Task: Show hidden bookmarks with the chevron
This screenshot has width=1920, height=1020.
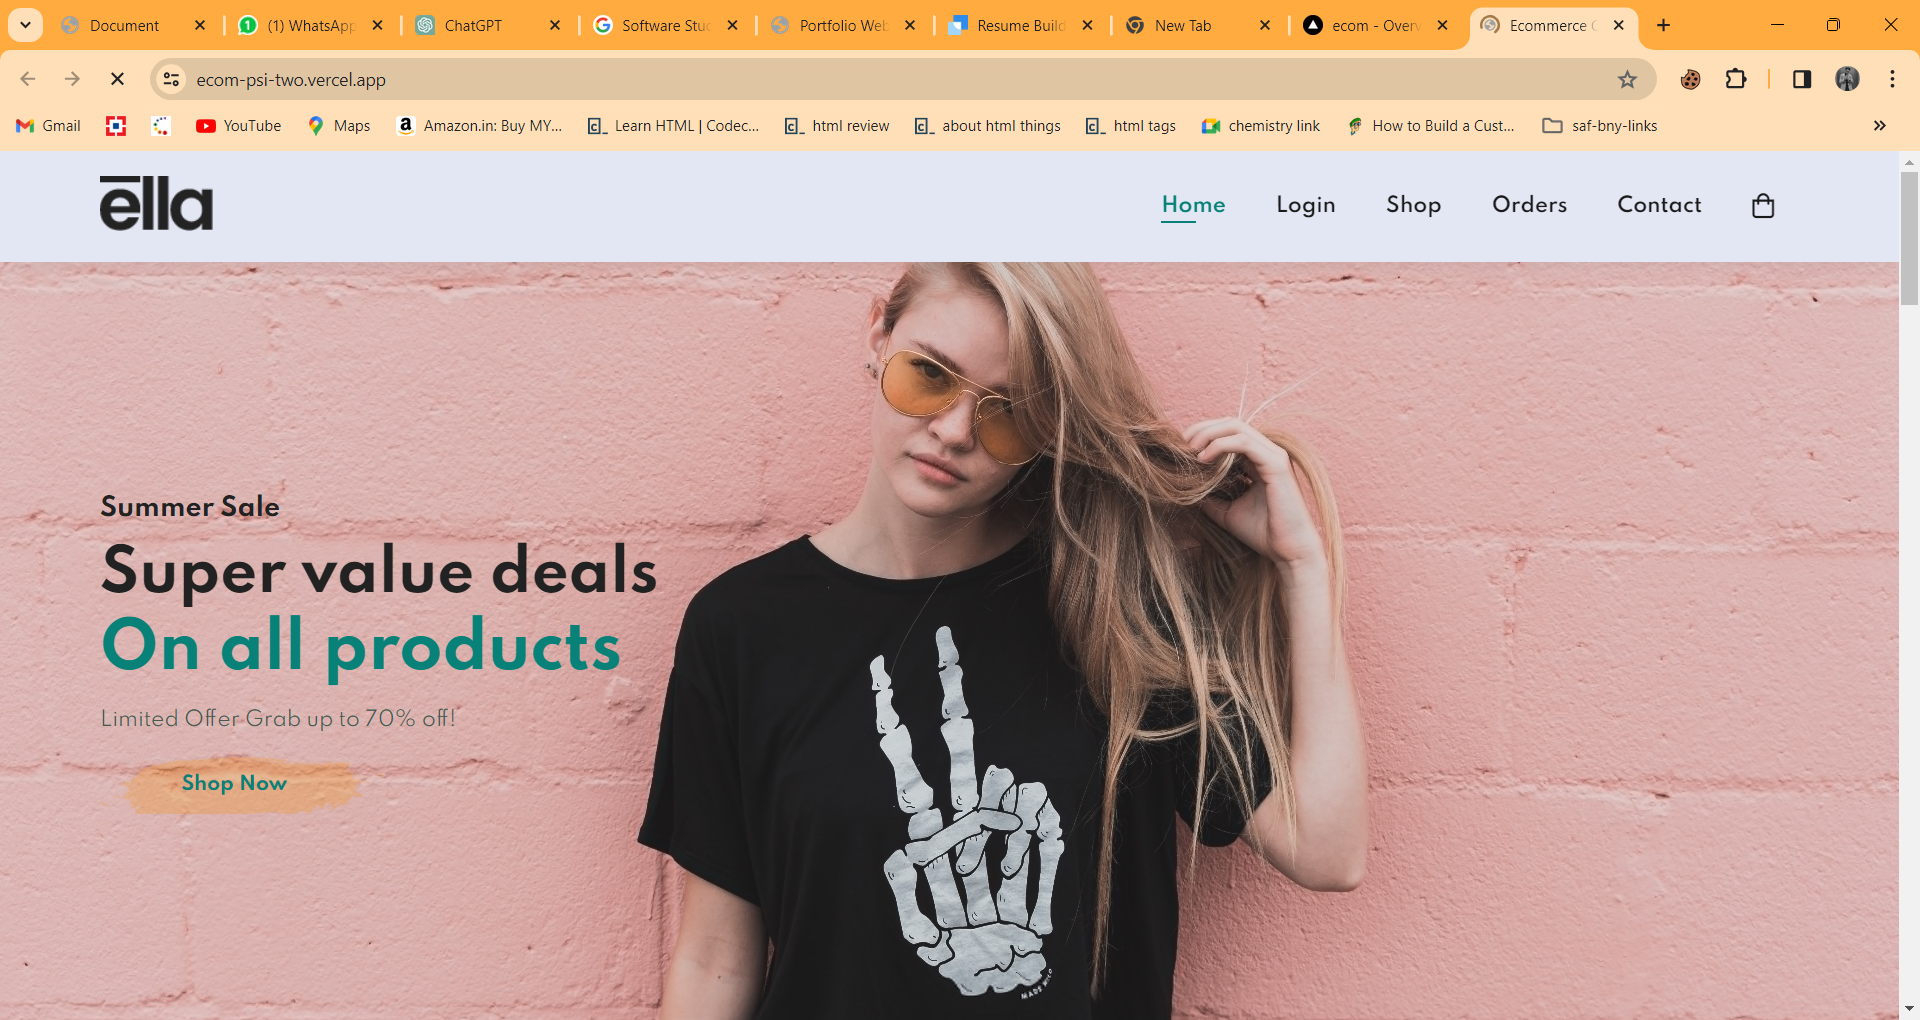Action: pos(1879,126)
